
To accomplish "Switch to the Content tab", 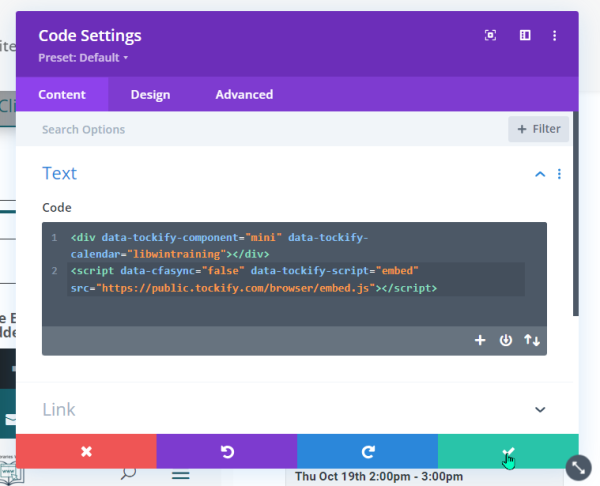I will pyautogui.click(x=62, y=95).
